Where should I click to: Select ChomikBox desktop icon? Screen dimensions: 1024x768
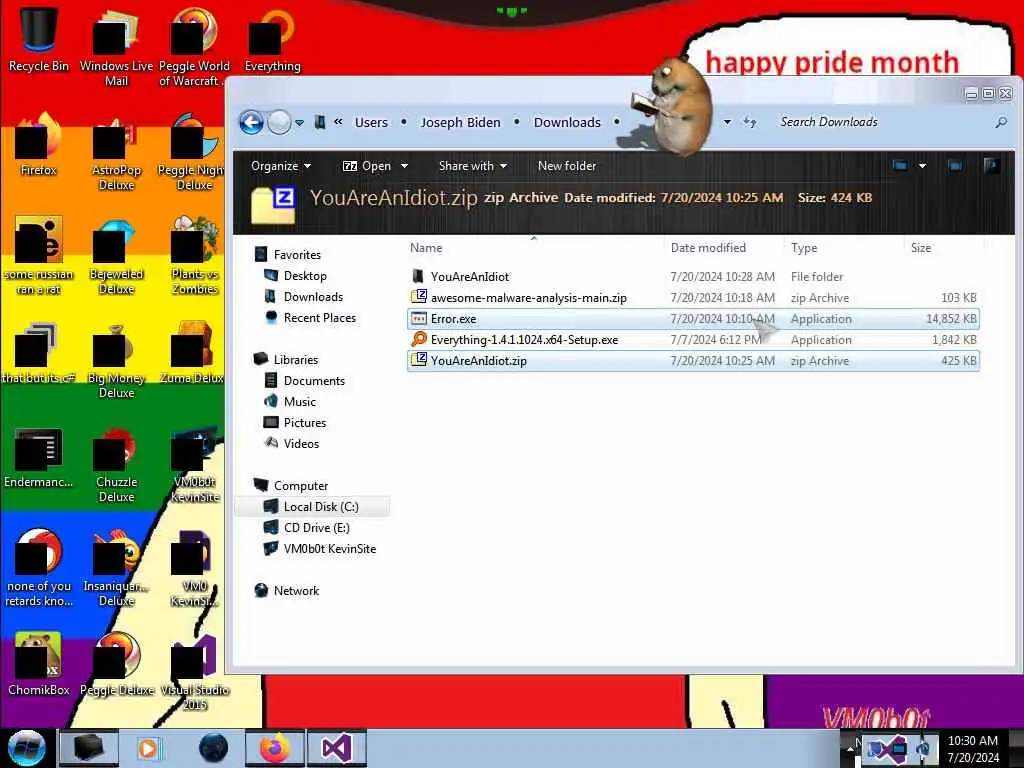[x=39, y=664]
